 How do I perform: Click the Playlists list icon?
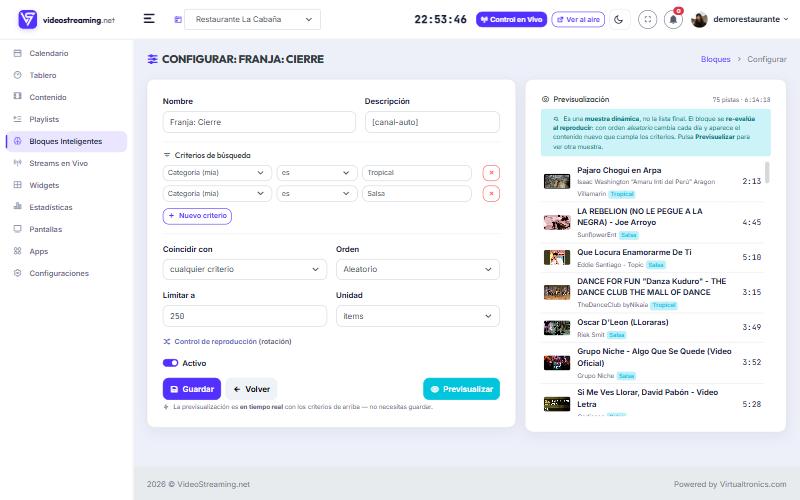point(18,119)
